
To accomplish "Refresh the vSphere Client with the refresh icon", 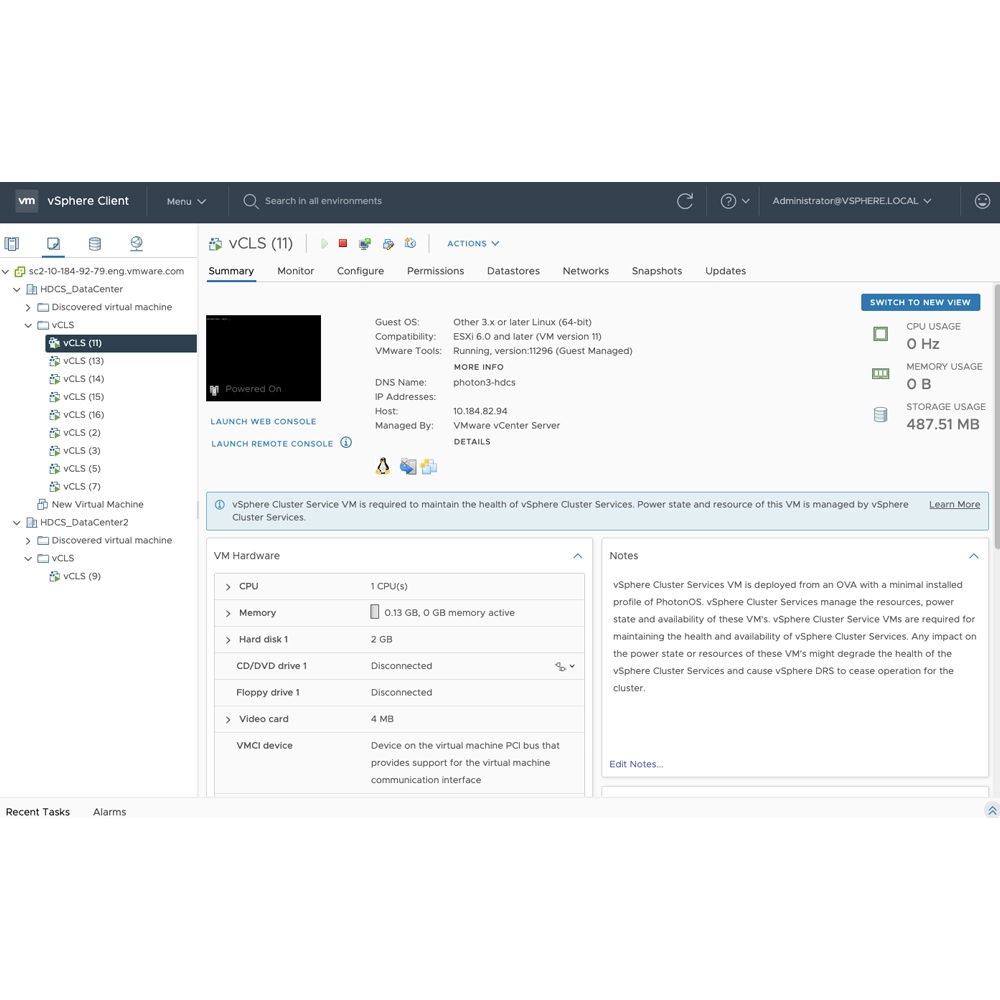I will point(685,201).
